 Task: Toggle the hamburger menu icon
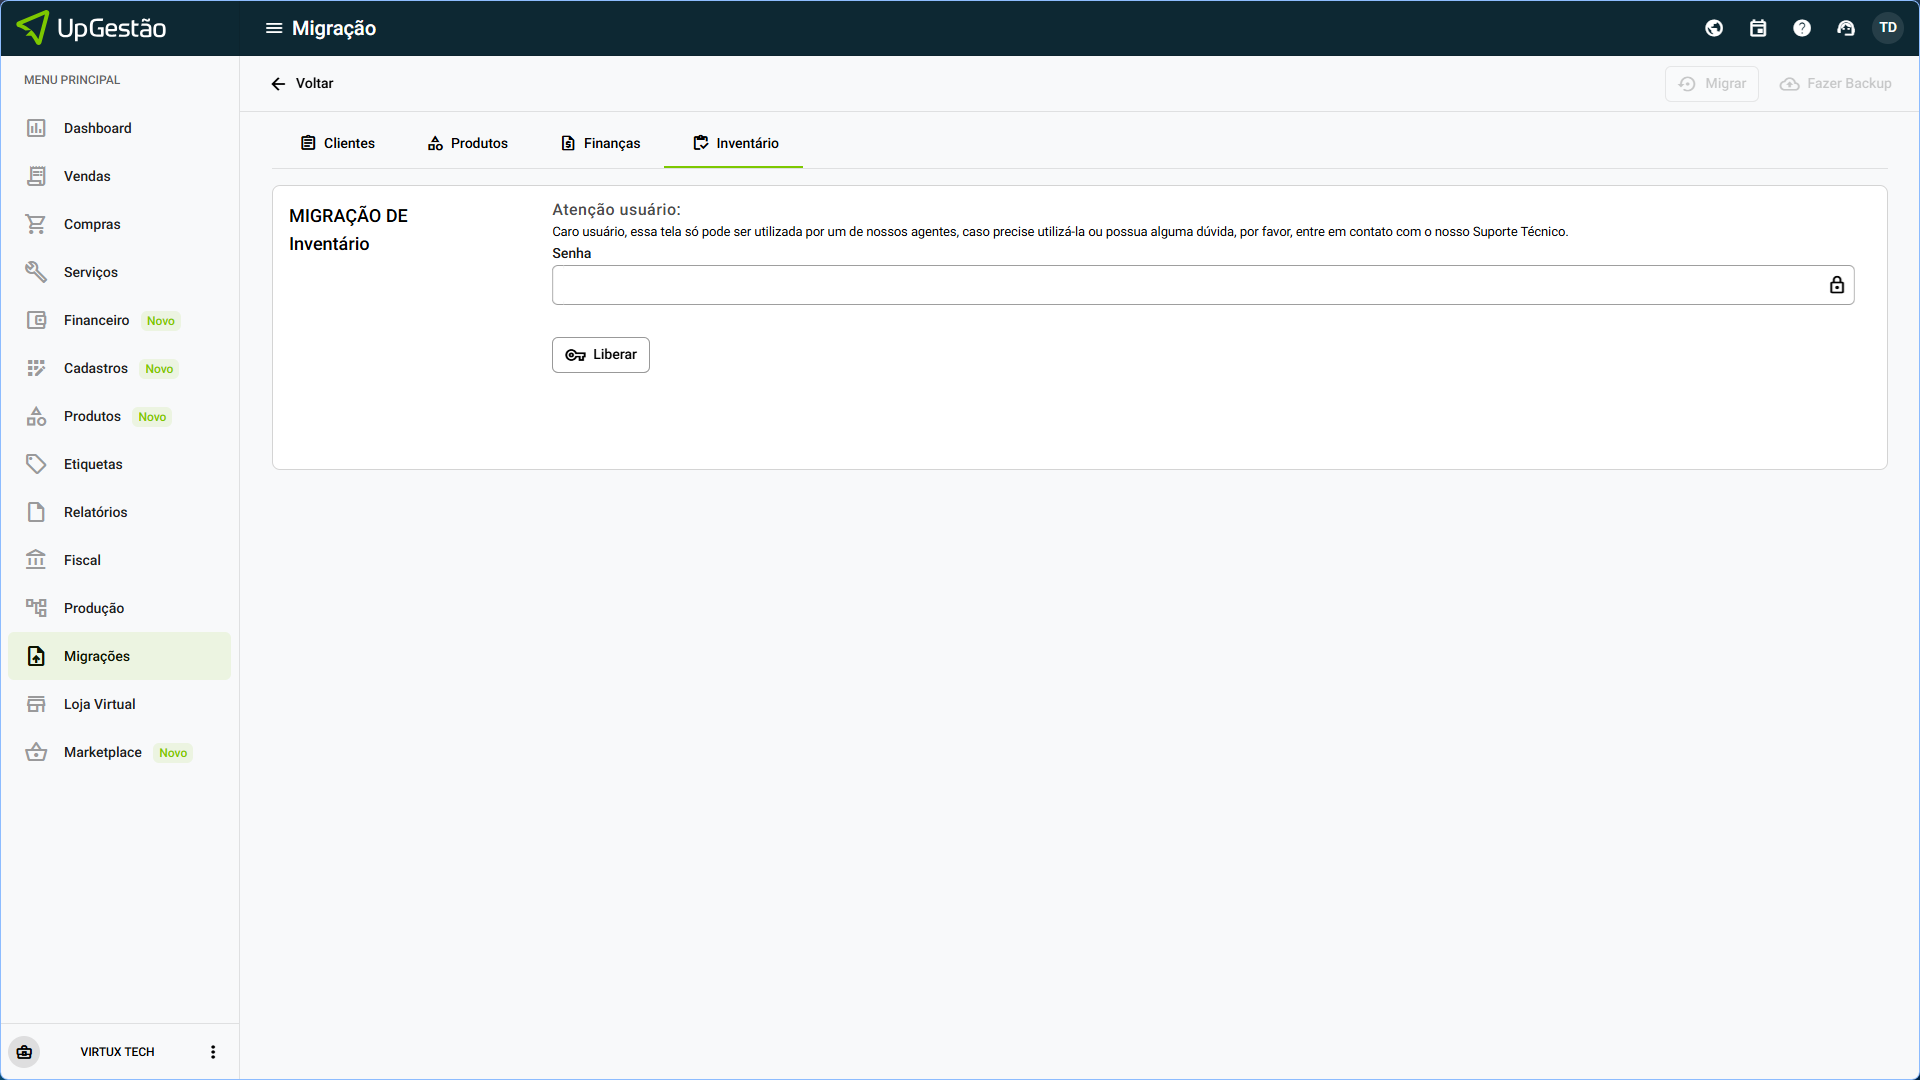tap(273, 28)
